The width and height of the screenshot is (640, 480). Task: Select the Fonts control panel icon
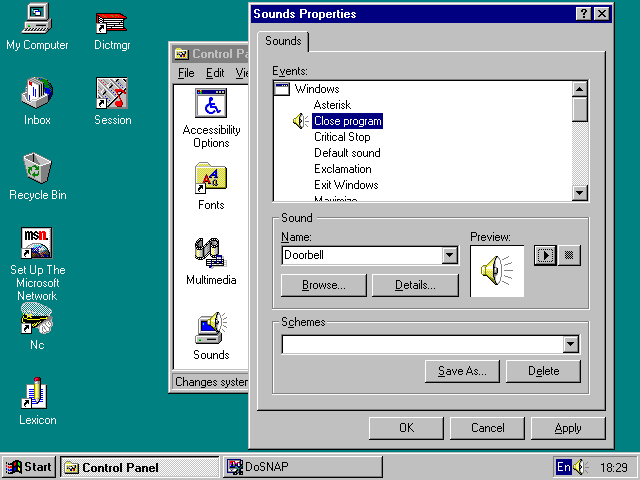pyautogui.click(x=211, y=180)
